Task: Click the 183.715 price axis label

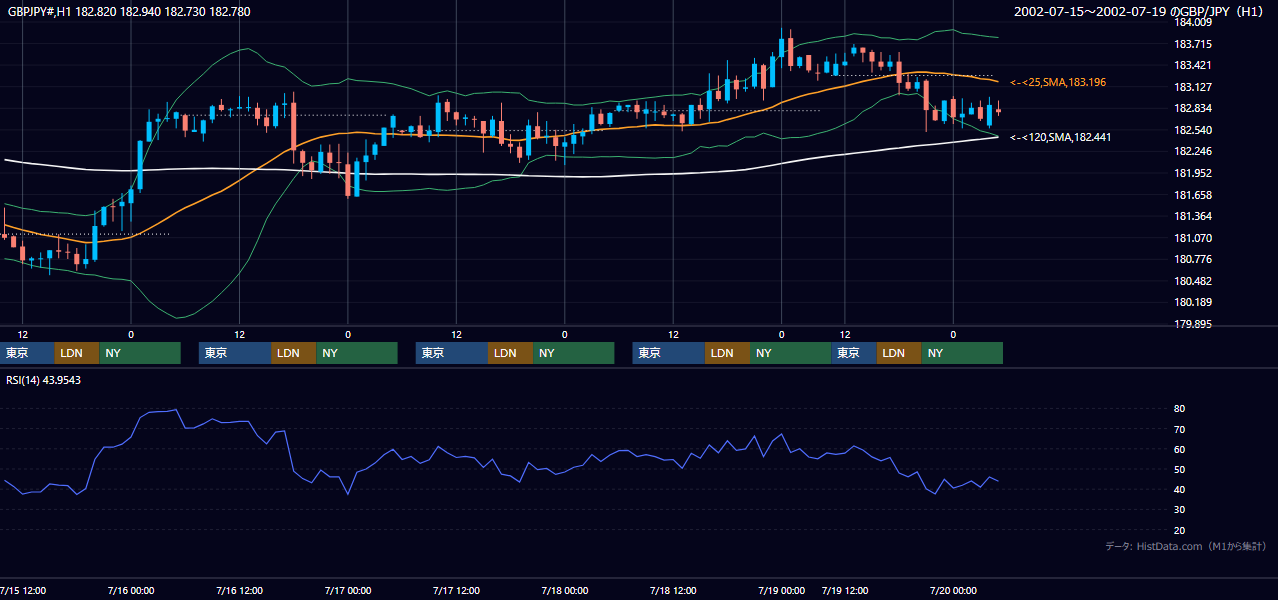Action: tap(1192, 44)
